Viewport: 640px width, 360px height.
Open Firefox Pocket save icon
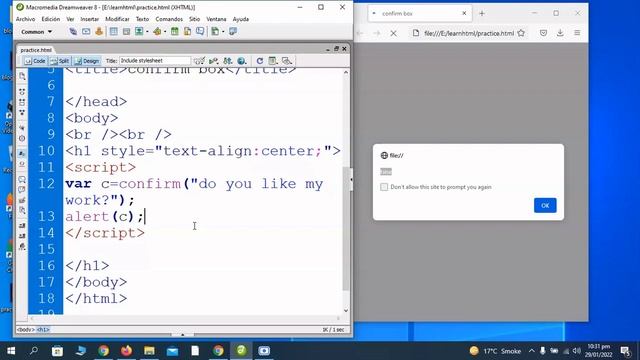(543, 33)
